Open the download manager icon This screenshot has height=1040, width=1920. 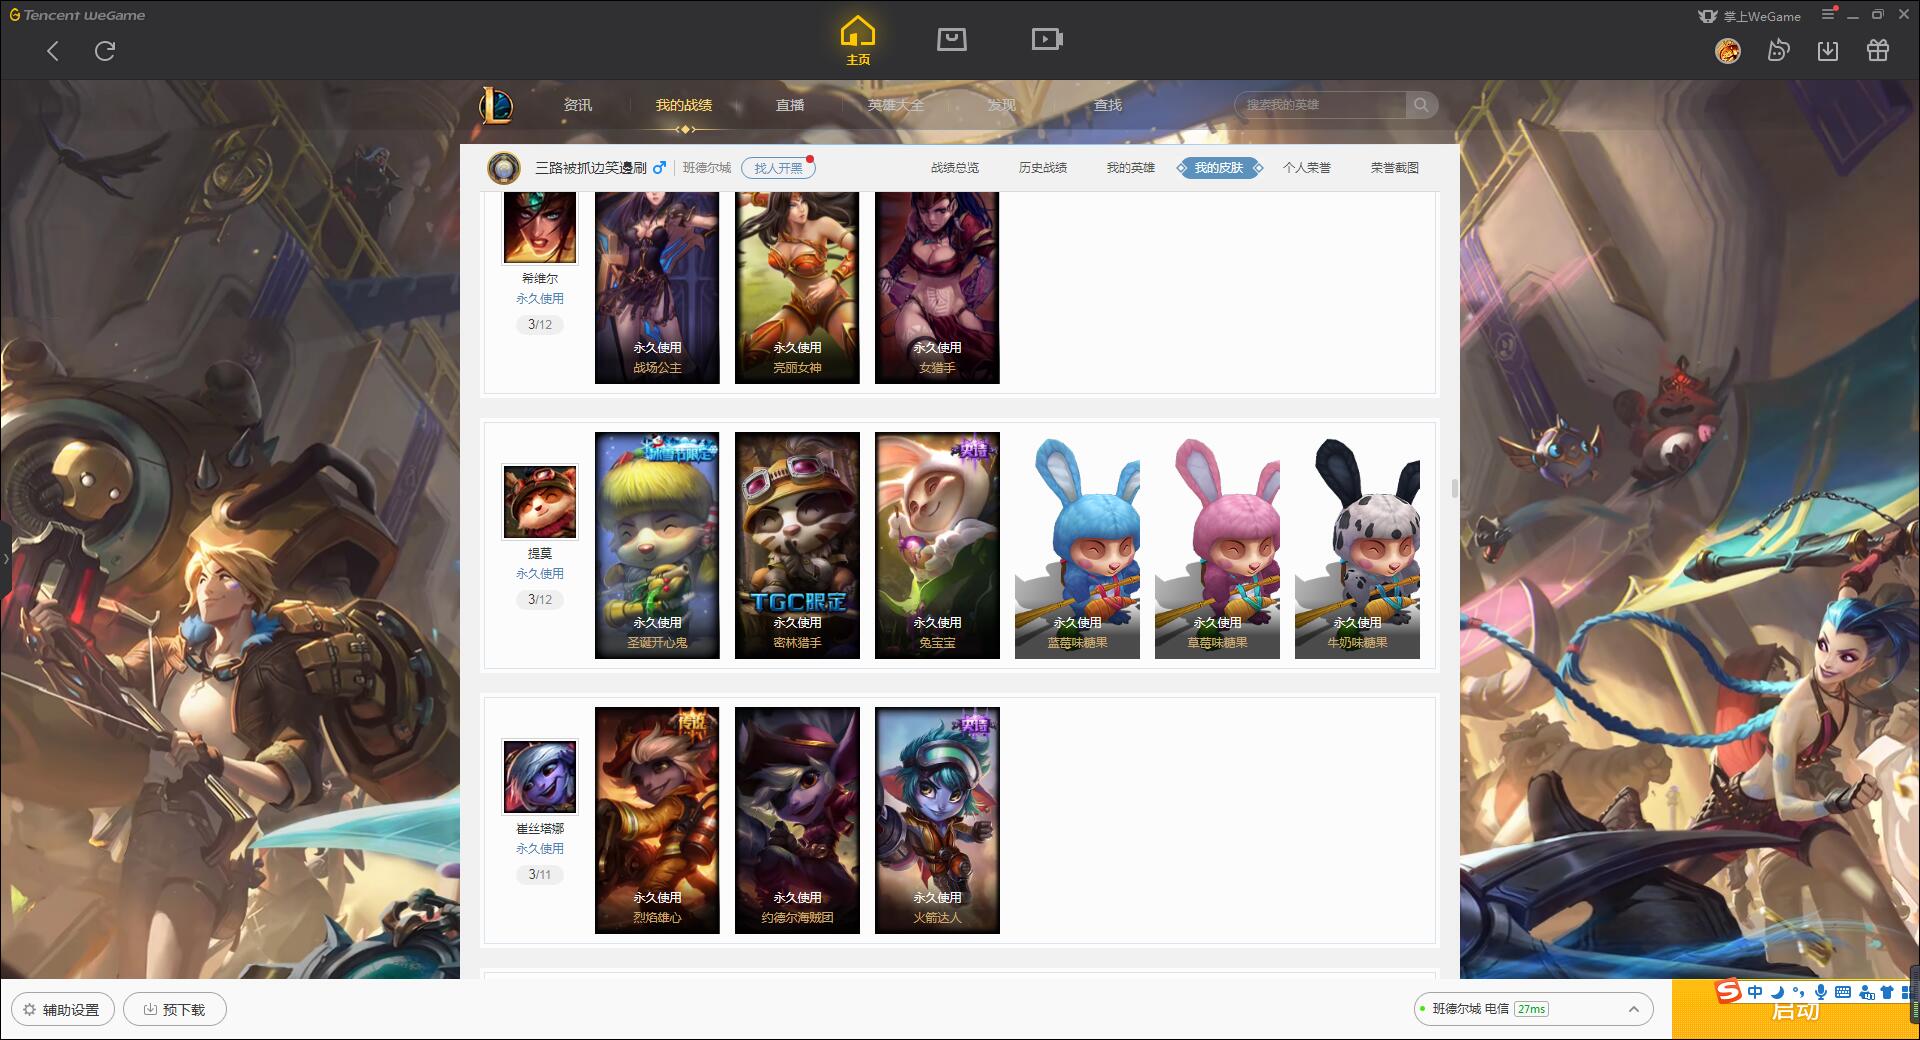tap(1828, 50)
